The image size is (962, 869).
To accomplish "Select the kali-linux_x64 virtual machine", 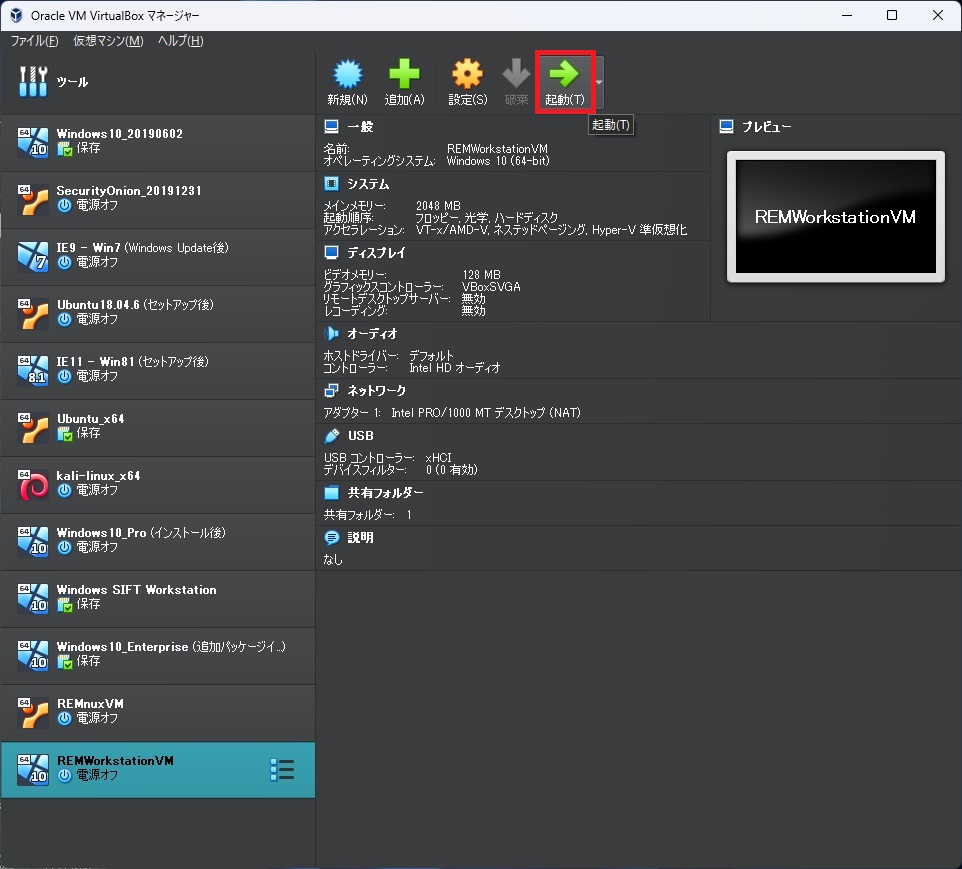I will pos(158,485).
